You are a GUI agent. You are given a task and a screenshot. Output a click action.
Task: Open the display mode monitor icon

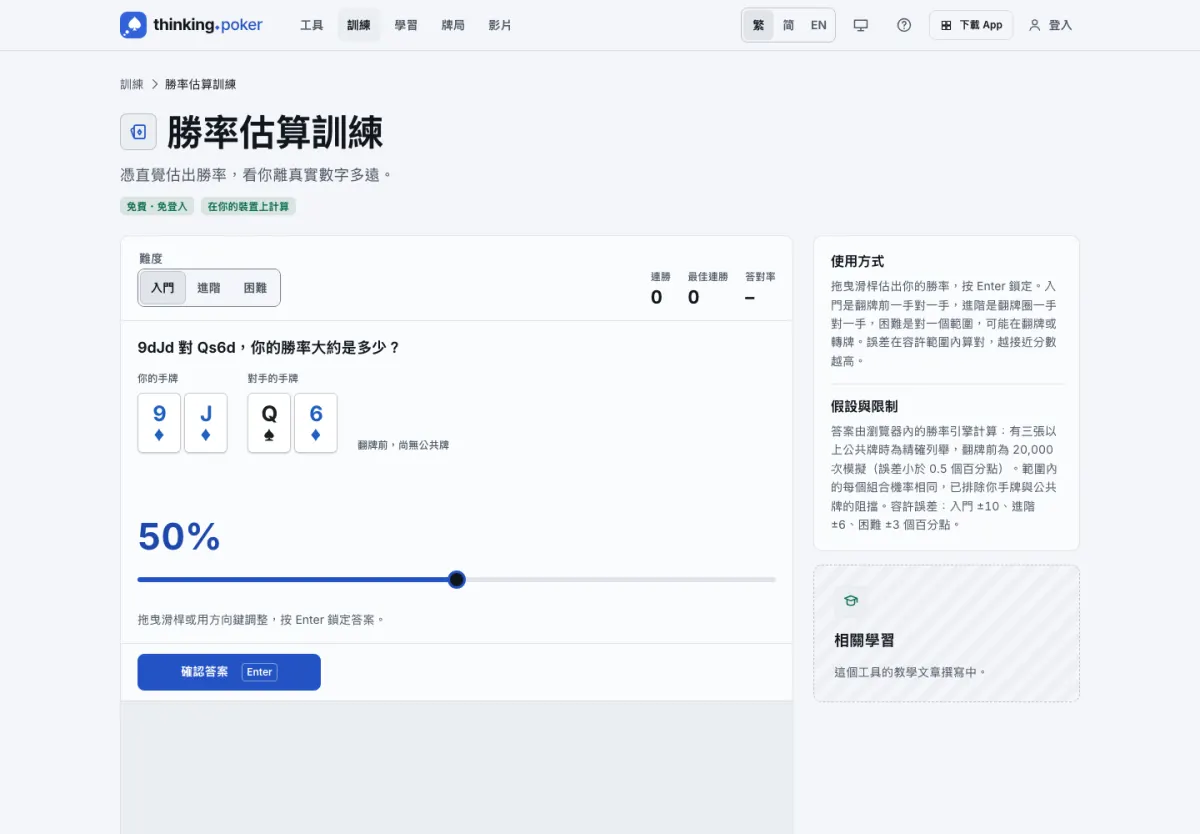point(861,25)
